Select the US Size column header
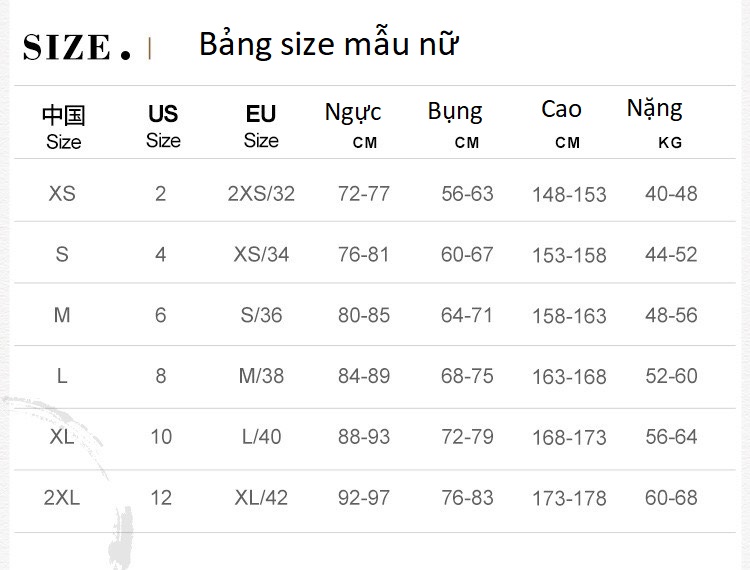Image resolution: width=750 pixels, height=570 pixels. (162, 126)
